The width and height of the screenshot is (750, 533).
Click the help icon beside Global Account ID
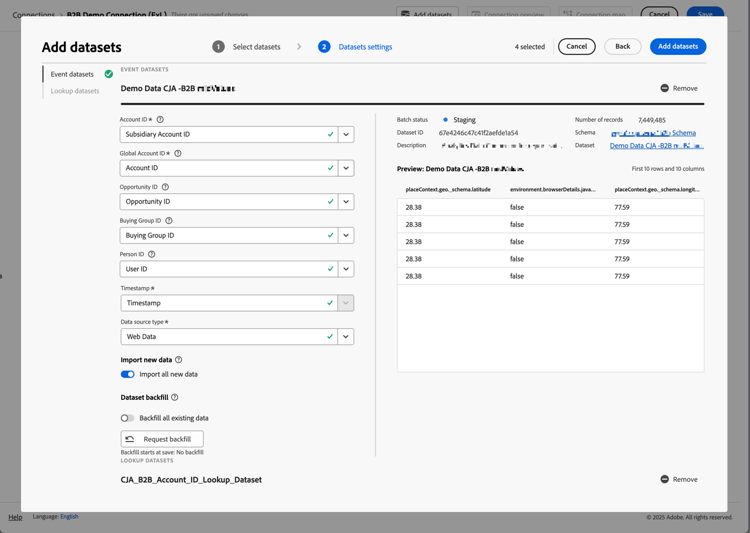(178, 153)
